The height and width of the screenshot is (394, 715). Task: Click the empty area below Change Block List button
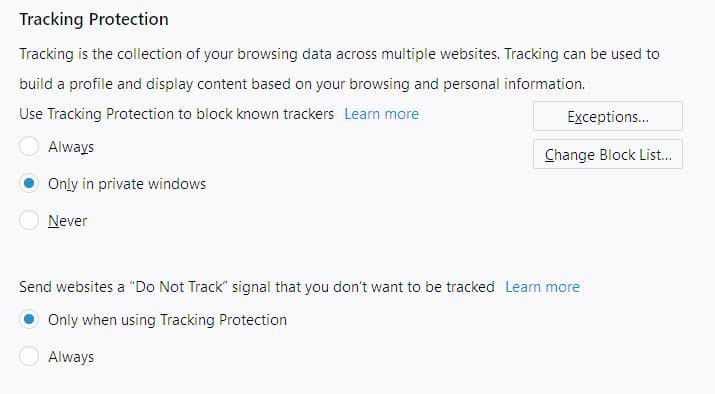pyautogui.click(x=608, y=214)
